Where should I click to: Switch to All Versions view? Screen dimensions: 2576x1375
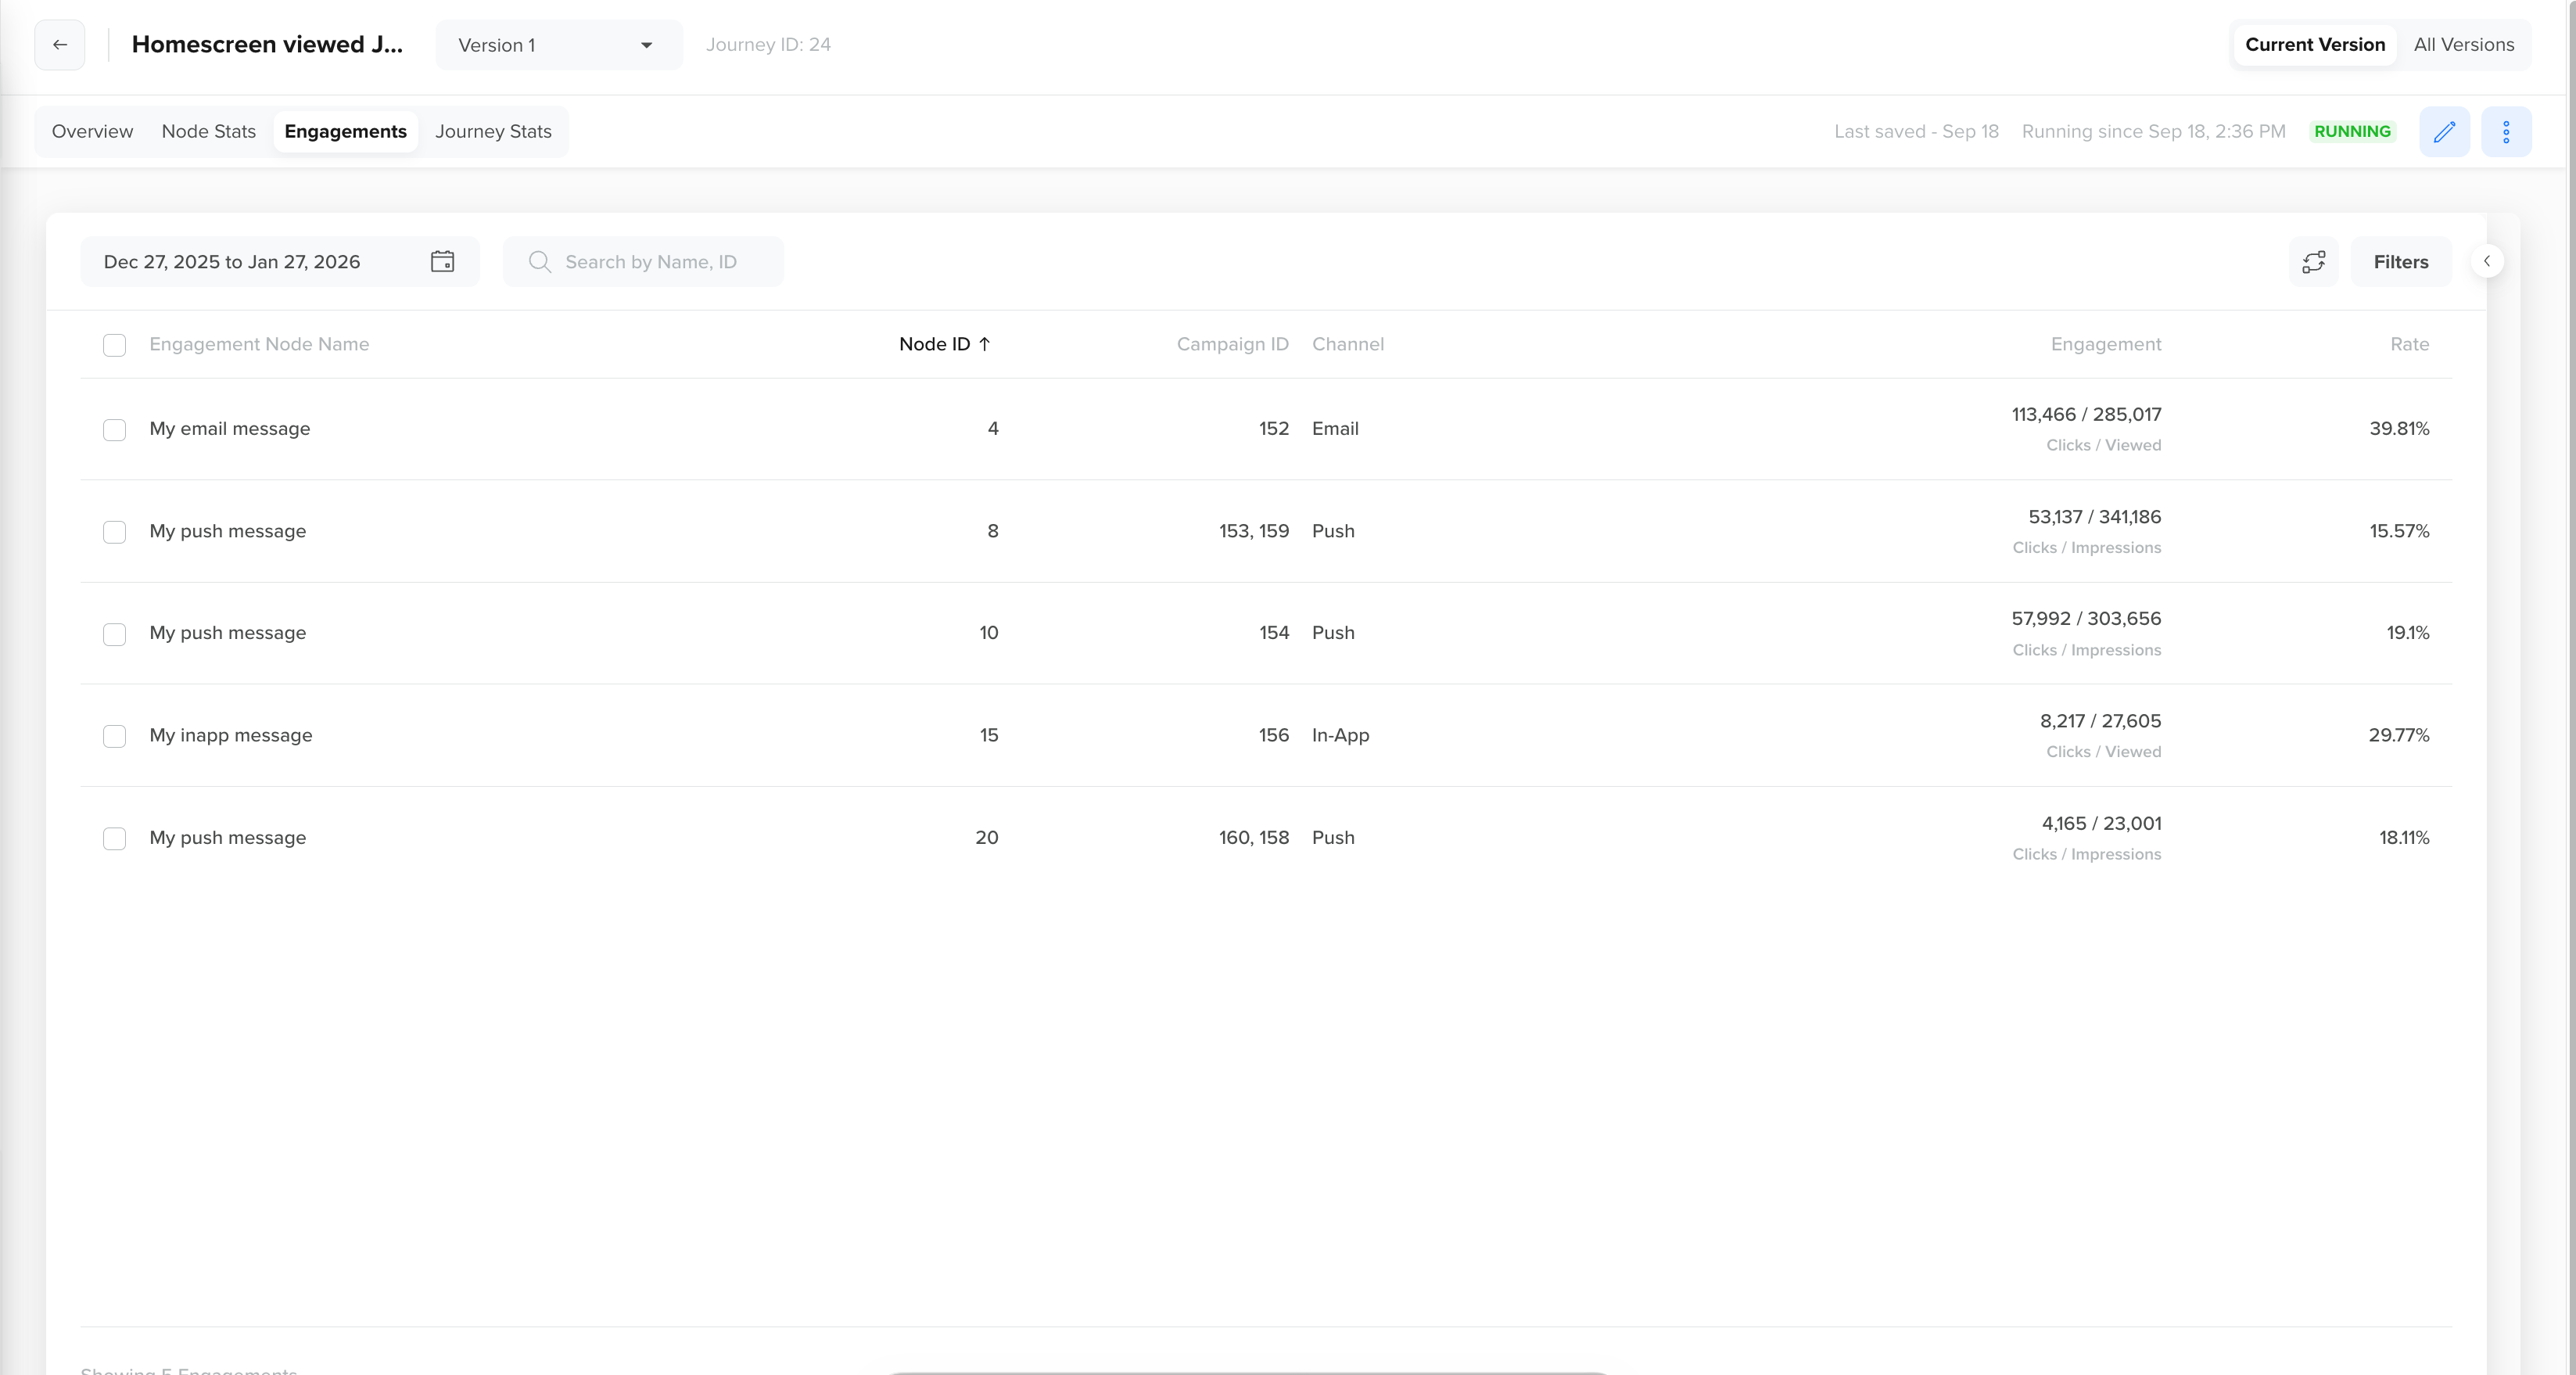pos(2463,45)
